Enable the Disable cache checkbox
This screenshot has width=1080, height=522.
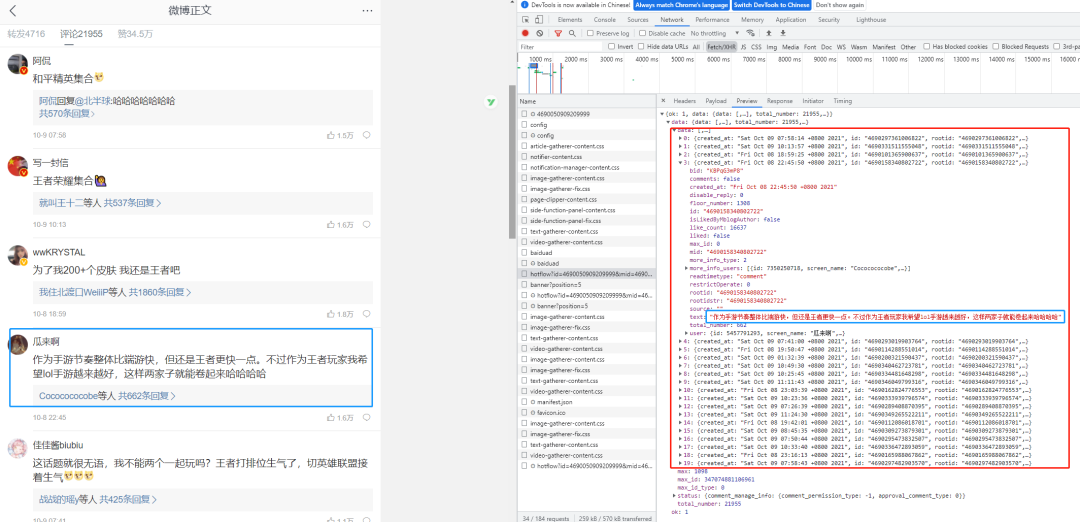point(643,33)
